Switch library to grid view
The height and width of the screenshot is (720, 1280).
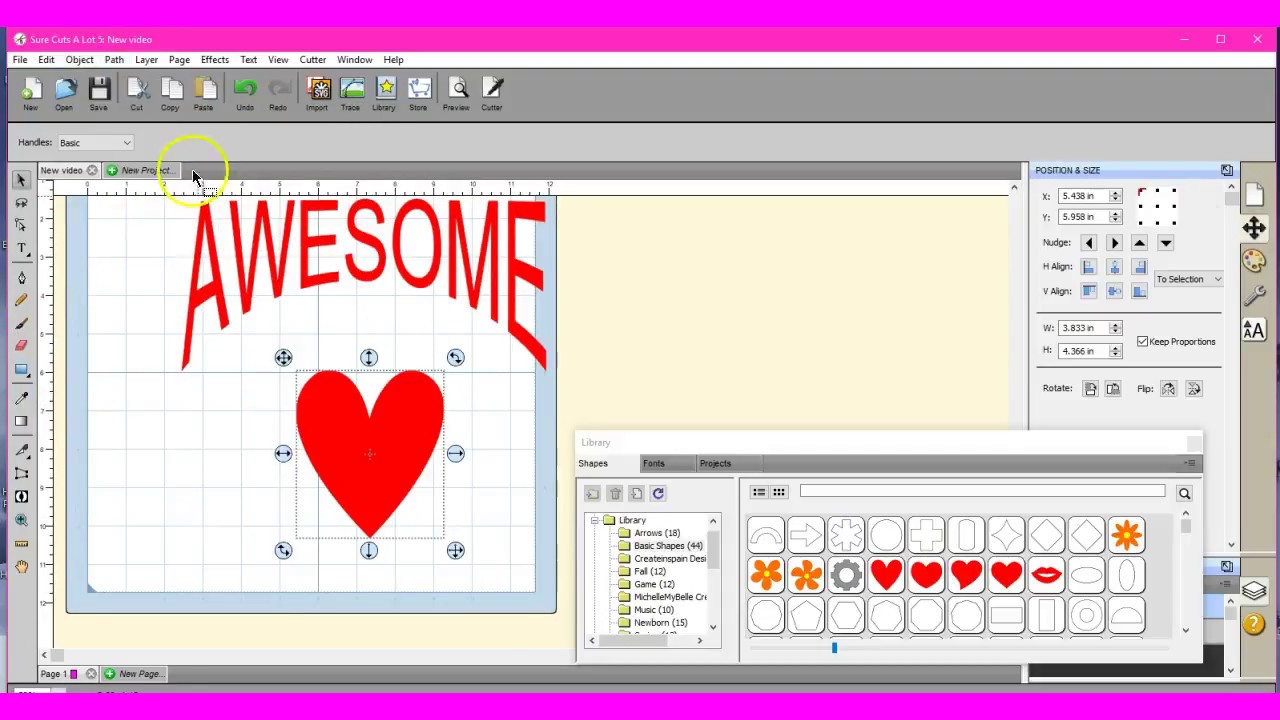tap(779, 492)
